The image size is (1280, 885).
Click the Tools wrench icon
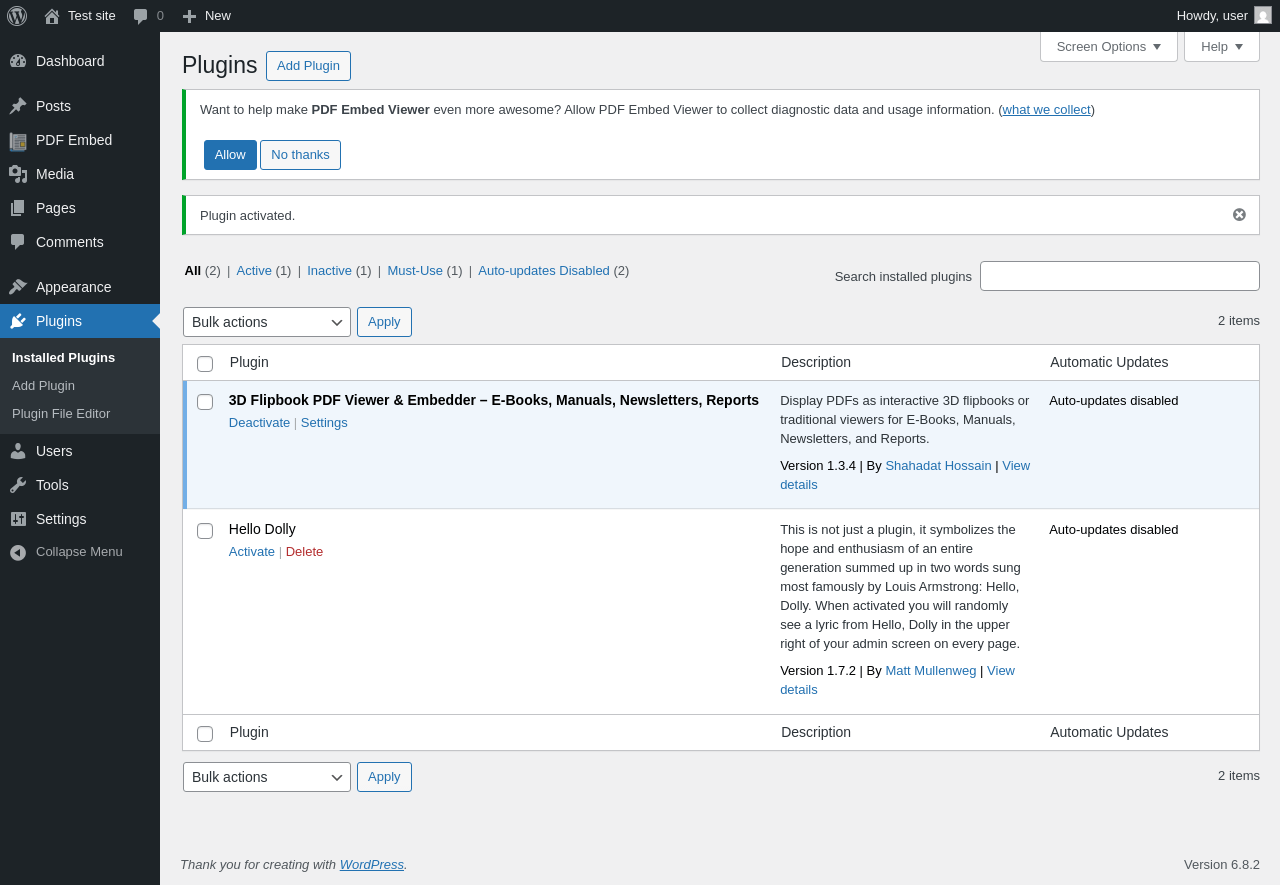pos(18,485)
